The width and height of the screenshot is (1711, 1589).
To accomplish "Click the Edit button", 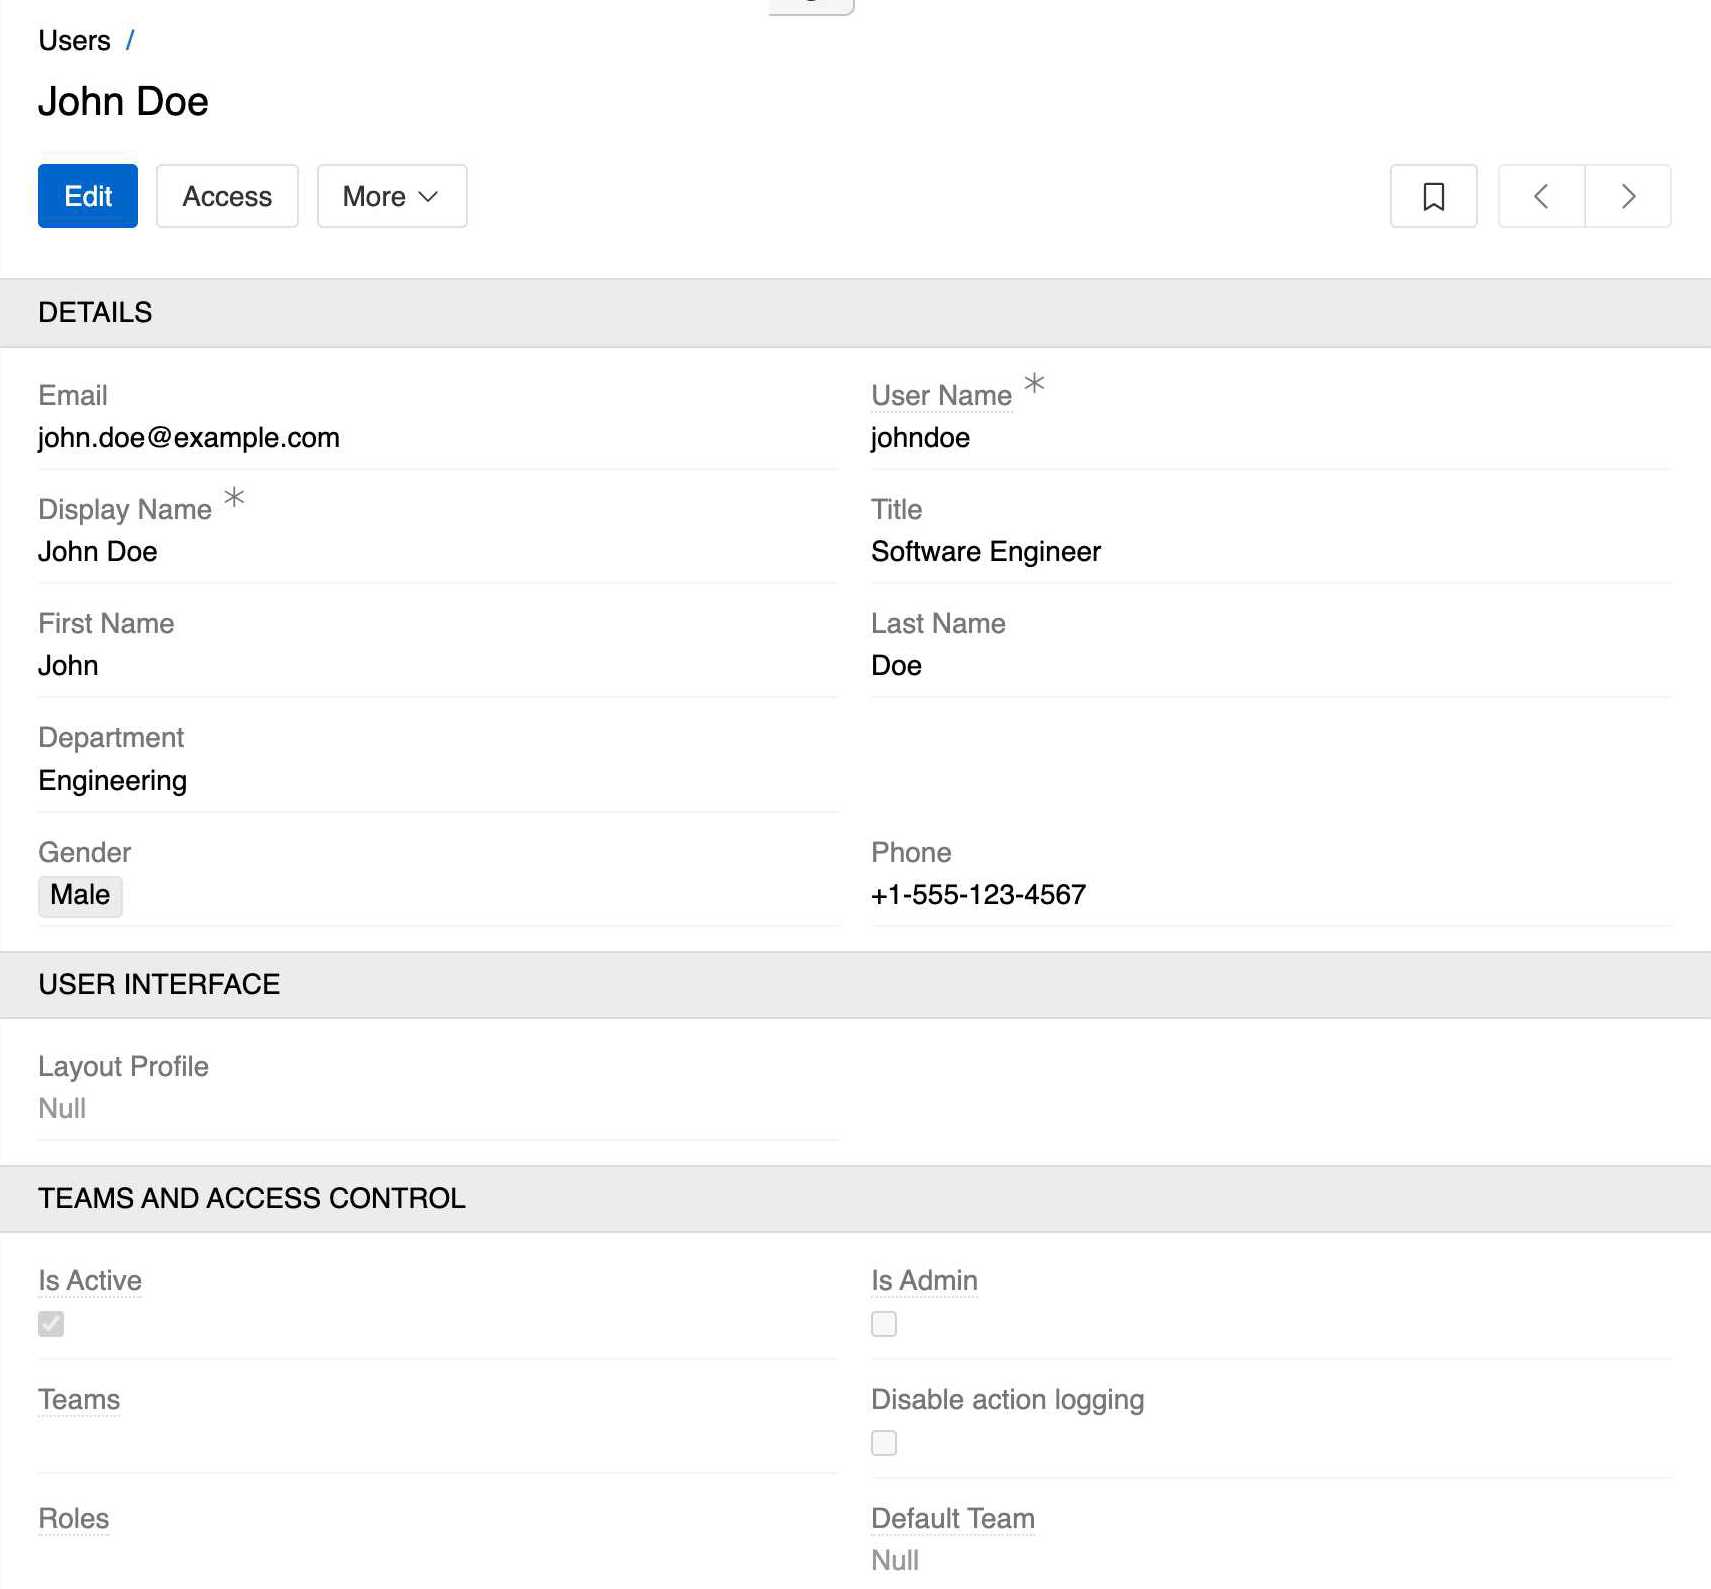I will (88, 196).
